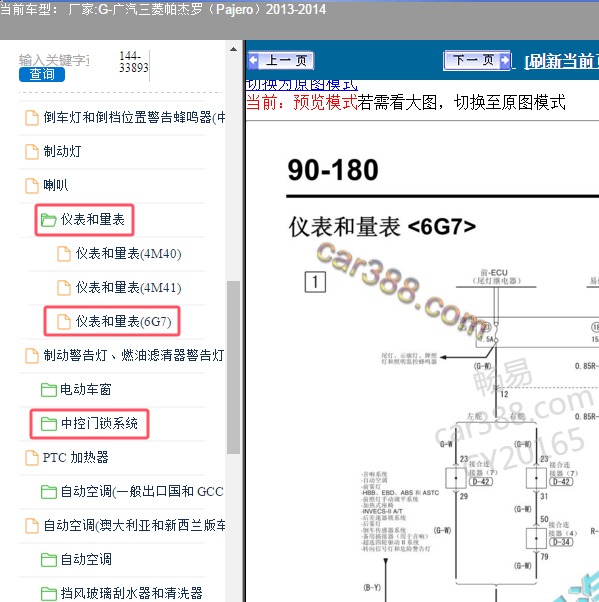Click the INVECS-II A/T label in diagram
This screenshot has width=599, height=602.
tap(382, 511)
